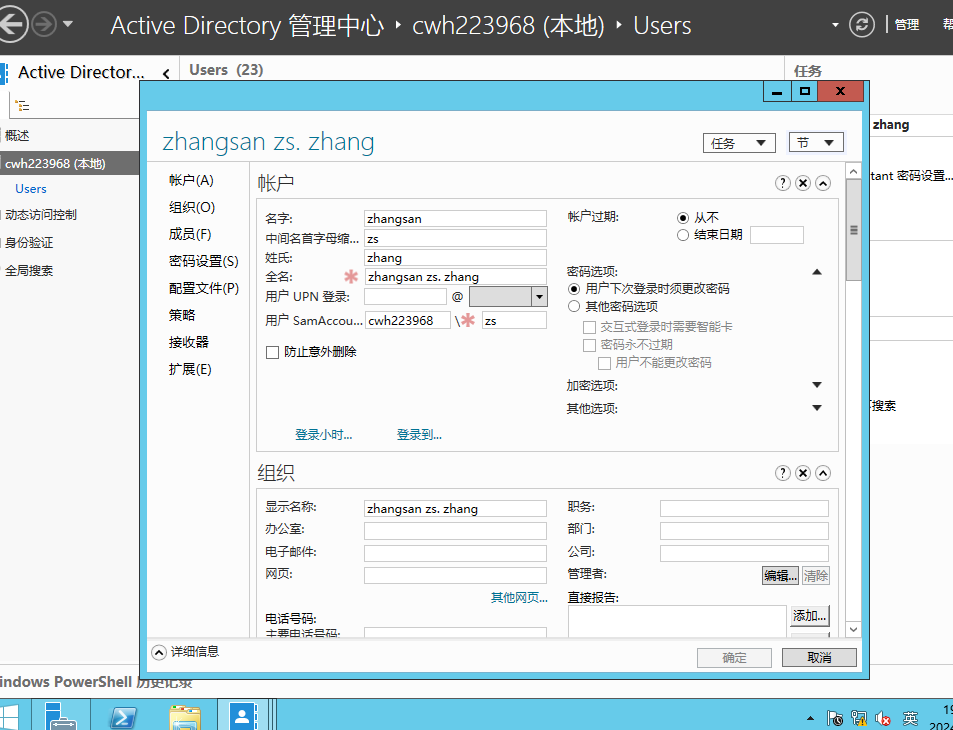Jump to 组织(O) section
Screen dimensions: 953x730
192,207
